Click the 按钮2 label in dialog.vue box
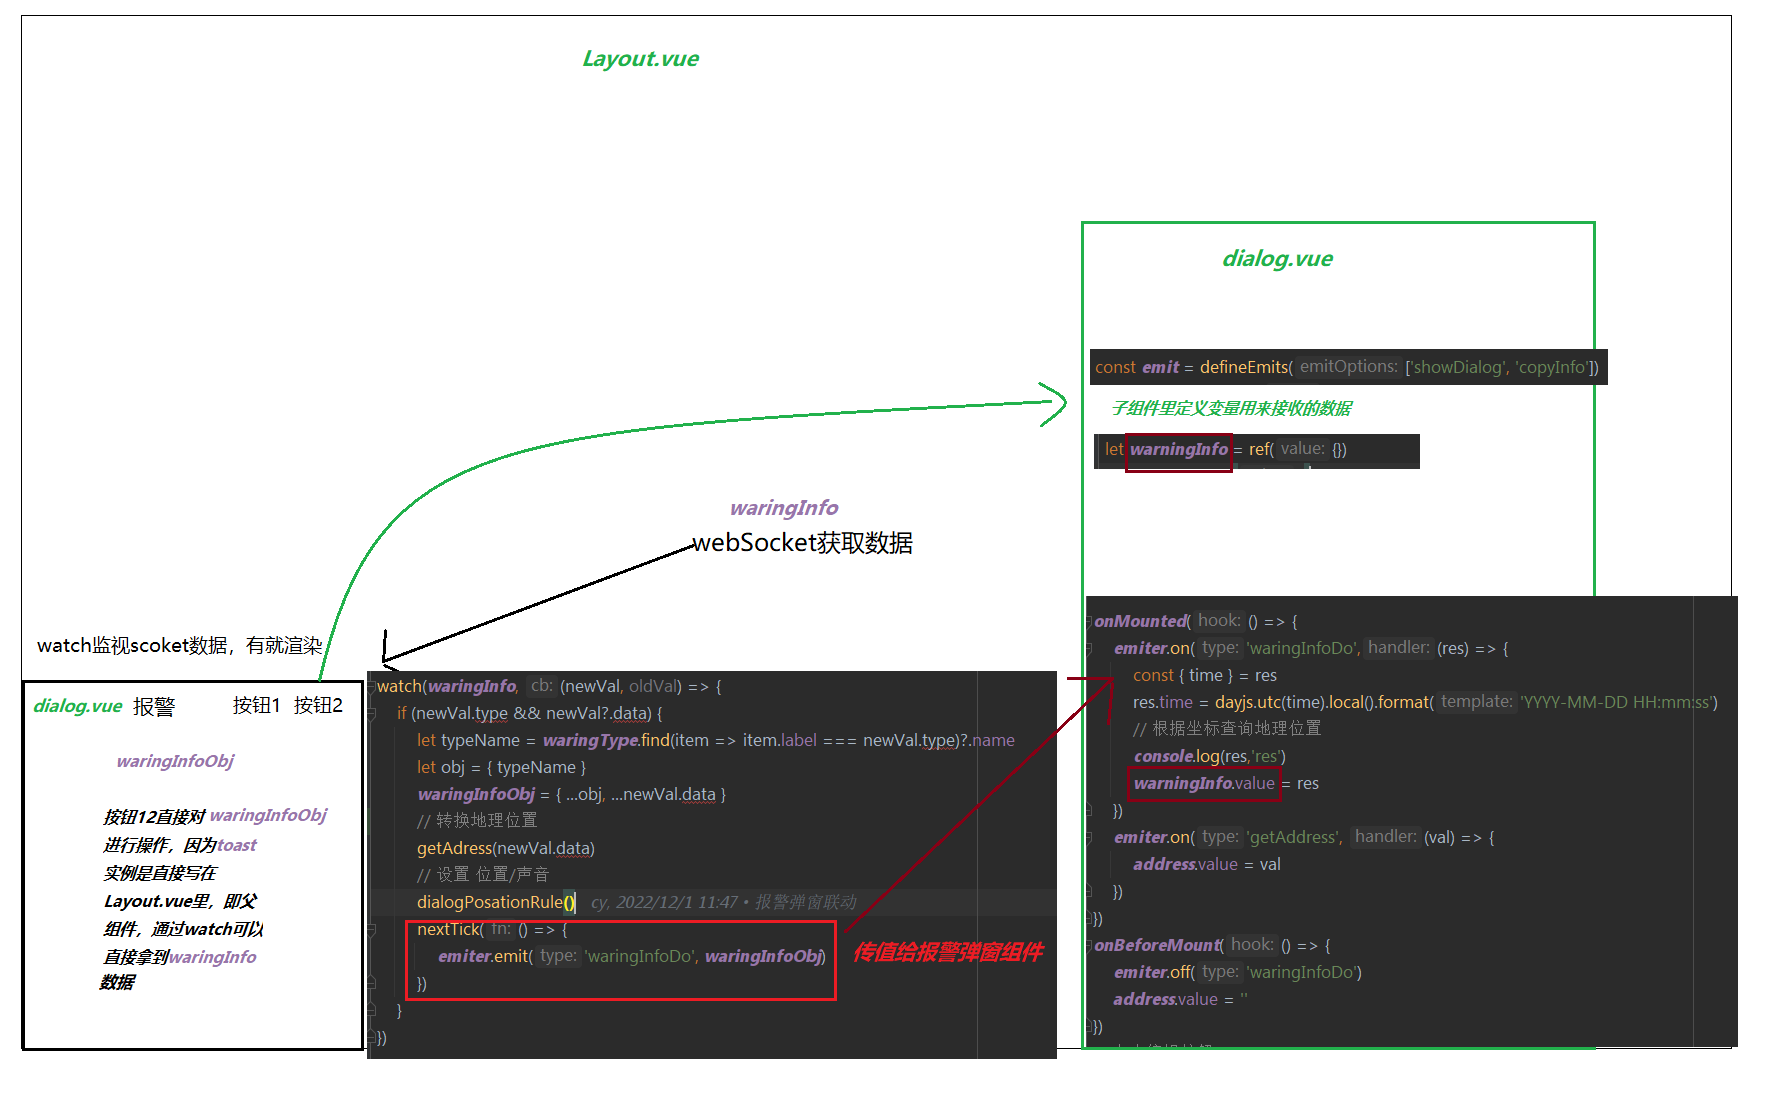Viewport: 1790px width, 1108px height. pyautogui.click(x=318, y=705)
